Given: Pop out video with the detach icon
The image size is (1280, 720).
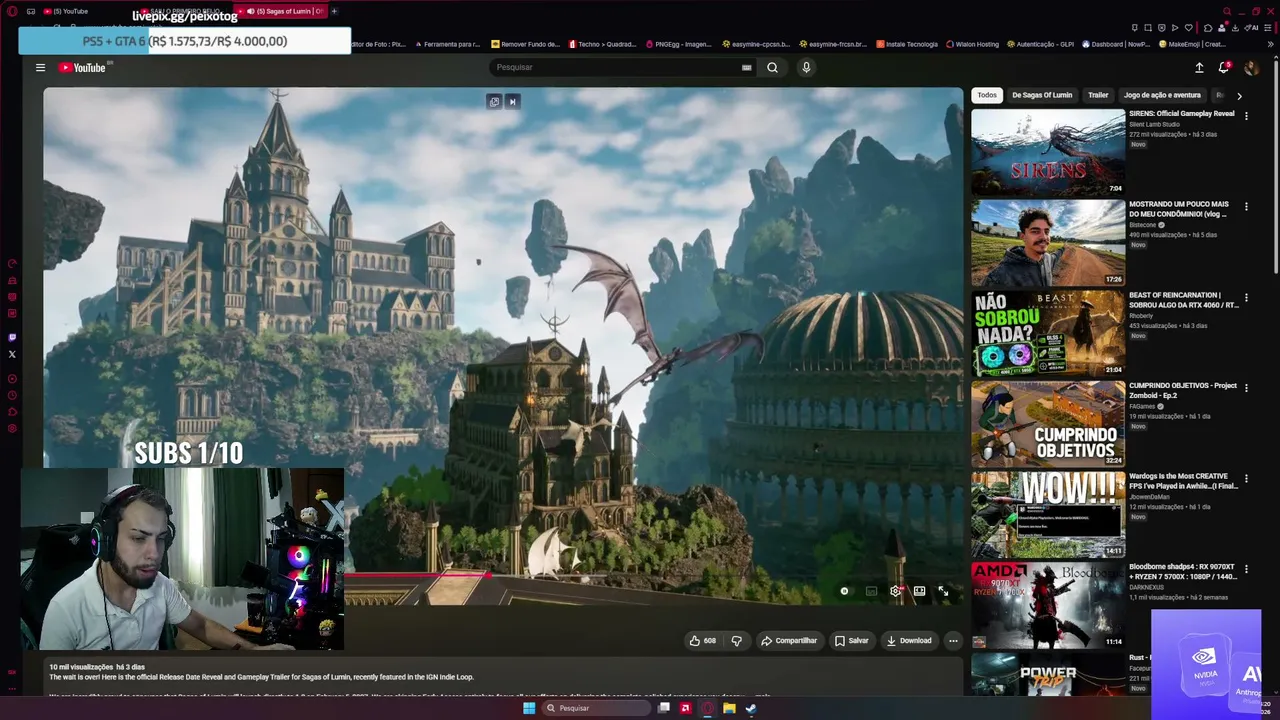Looking at the screenshot, I should (x=494, y=101).
